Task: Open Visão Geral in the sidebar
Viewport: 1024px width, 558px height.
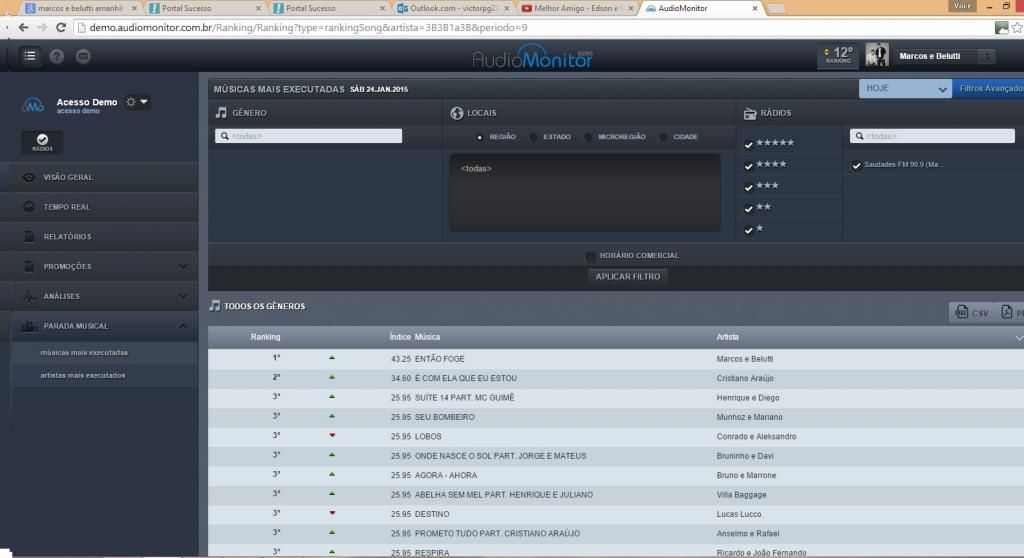Action: 68,177
